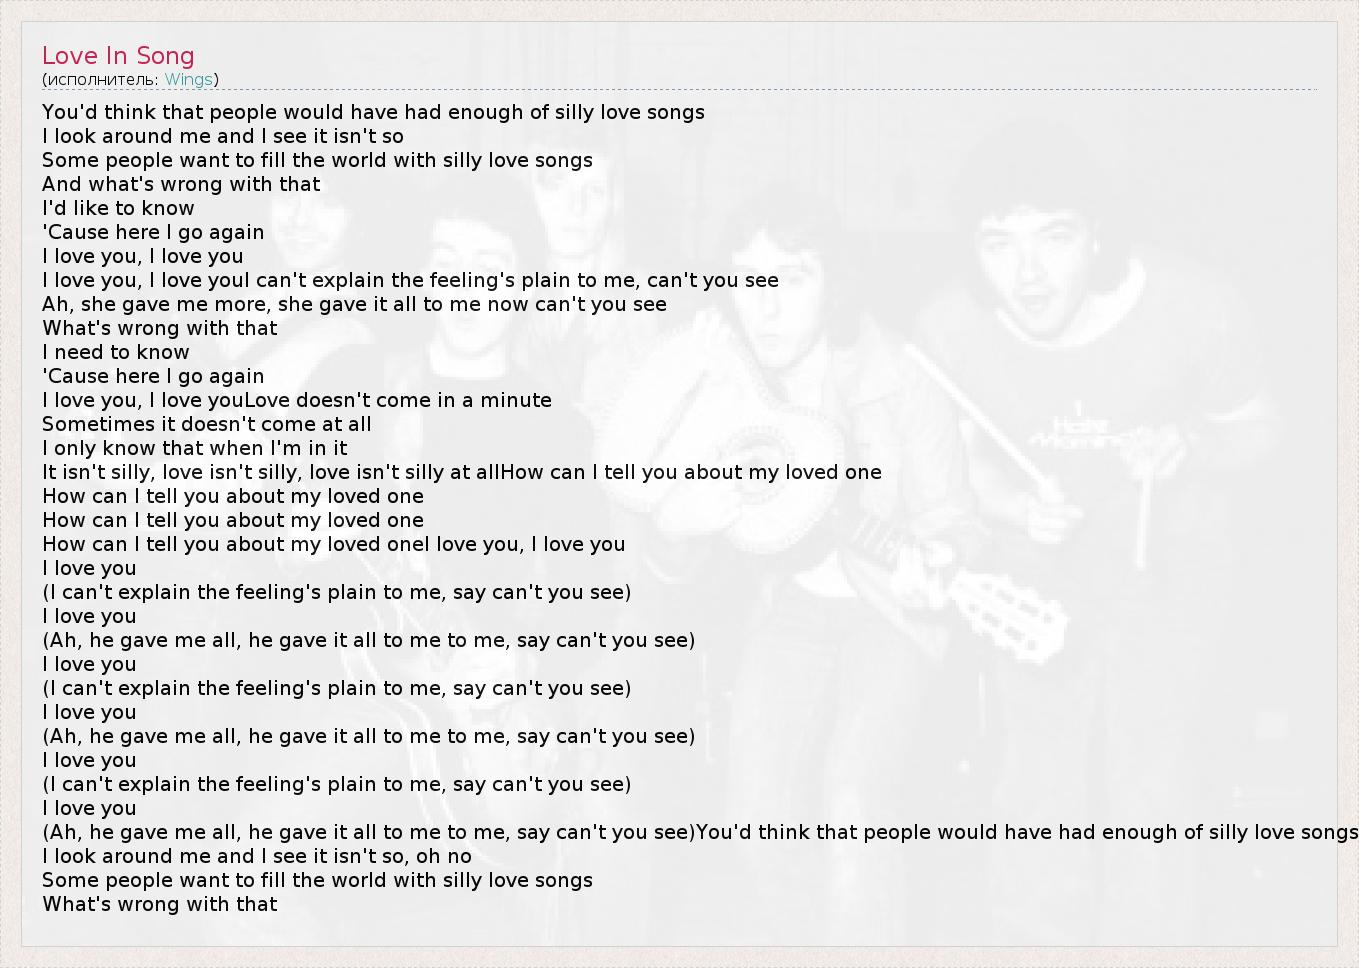Screen dimensions: 1359x968
Task: Open the Wings artist link
Action: click(188, 80)
